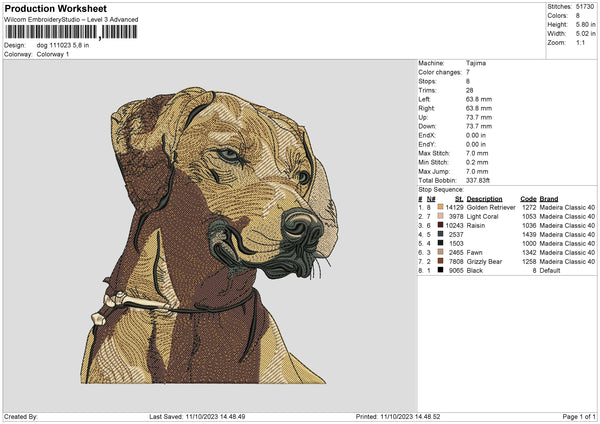Click the embroidered dog design preview
Image resolution: width=600 pixels, height=424 pixels.
point(209,235)
